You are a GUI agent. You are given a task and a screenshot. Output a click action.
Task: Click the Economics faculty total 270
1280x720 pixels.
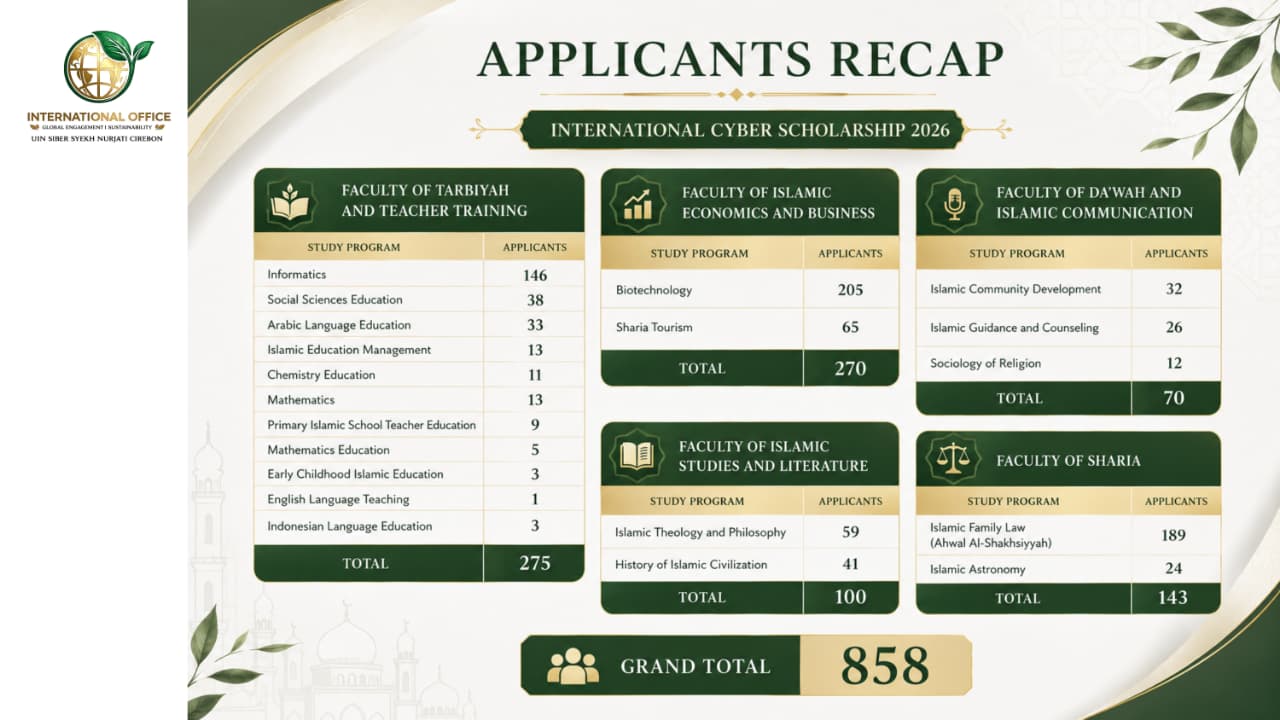[851, 368]
